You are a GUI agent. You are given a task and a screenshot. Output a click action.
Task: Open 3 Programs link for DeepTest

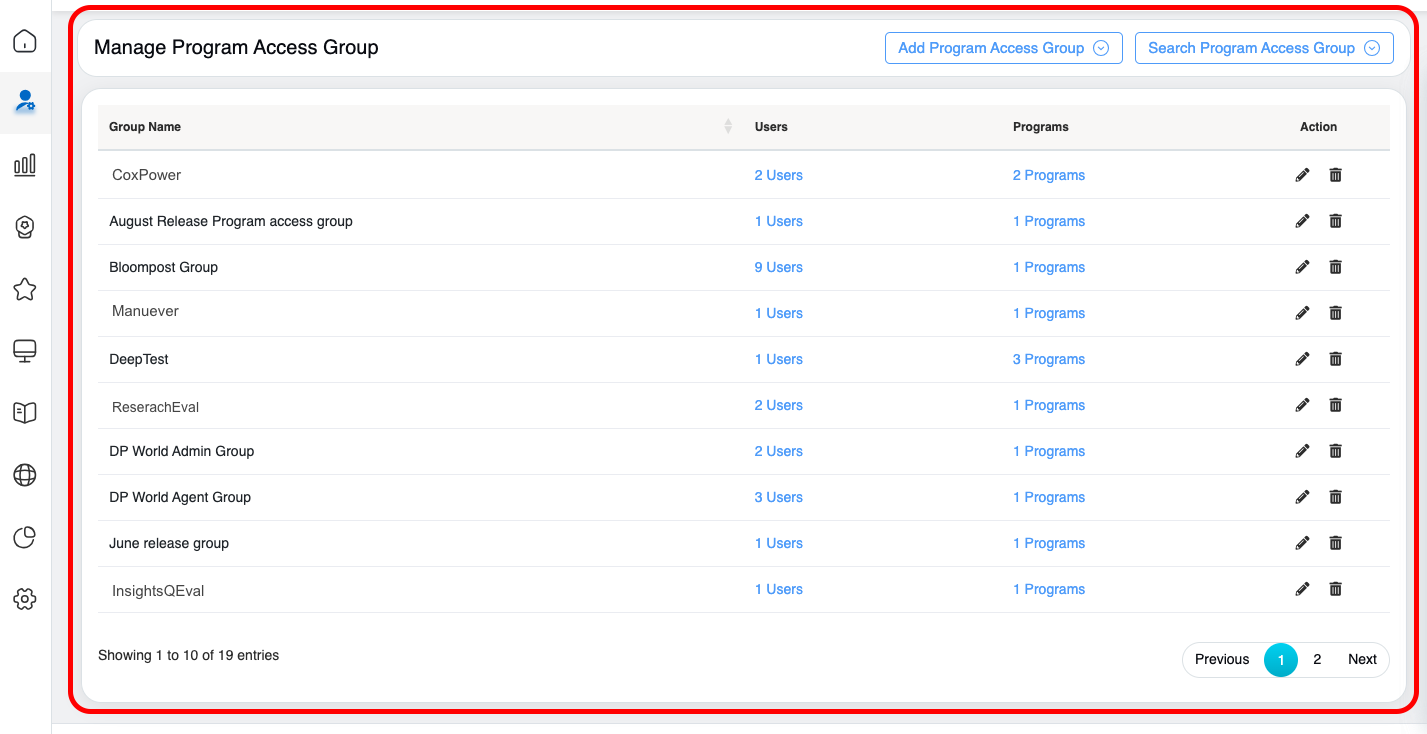tap(1048, 359)
